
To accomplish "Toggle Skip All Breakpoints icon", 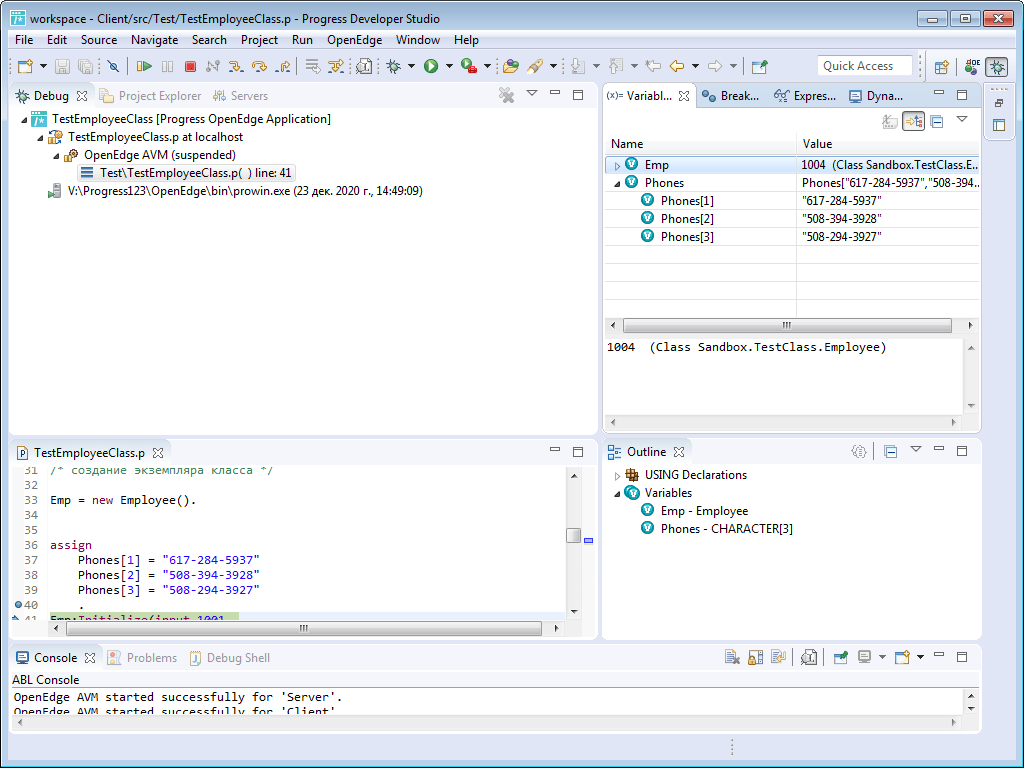I will (x=114, y=66).
